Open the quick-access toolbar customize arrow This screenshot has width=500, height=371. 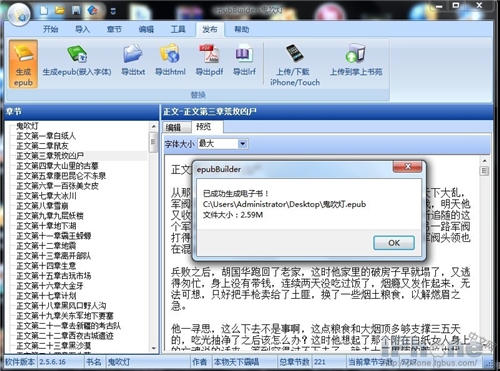pos(113,11)
